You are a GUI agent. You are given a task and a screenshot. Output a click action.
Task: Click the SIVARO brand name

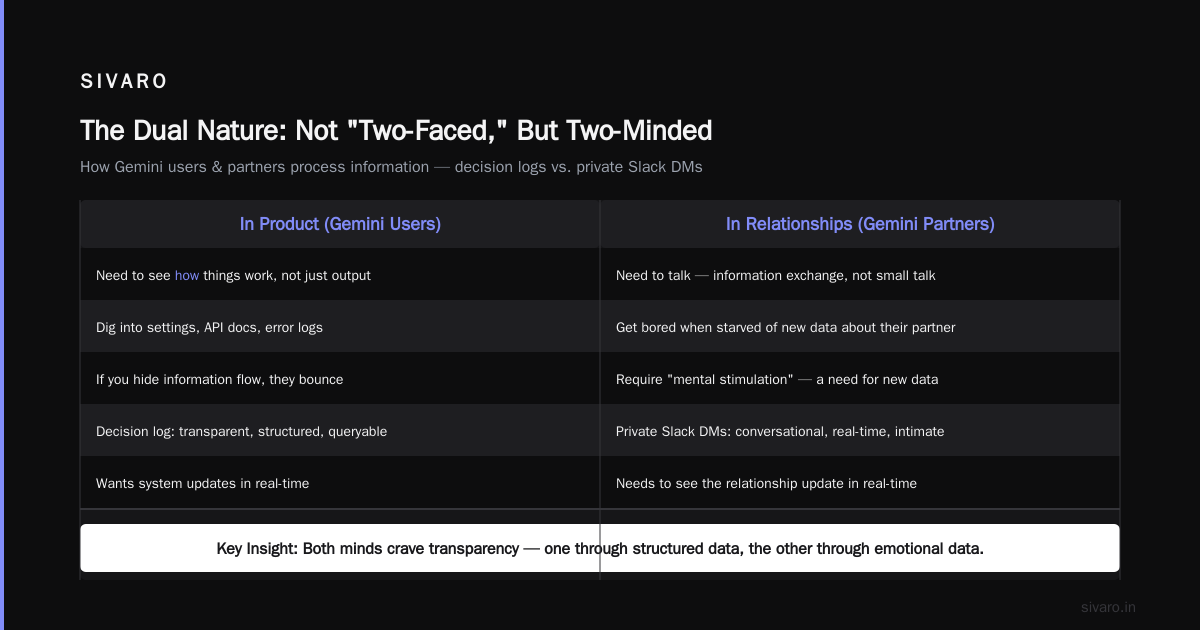click(x=124, y=82)
